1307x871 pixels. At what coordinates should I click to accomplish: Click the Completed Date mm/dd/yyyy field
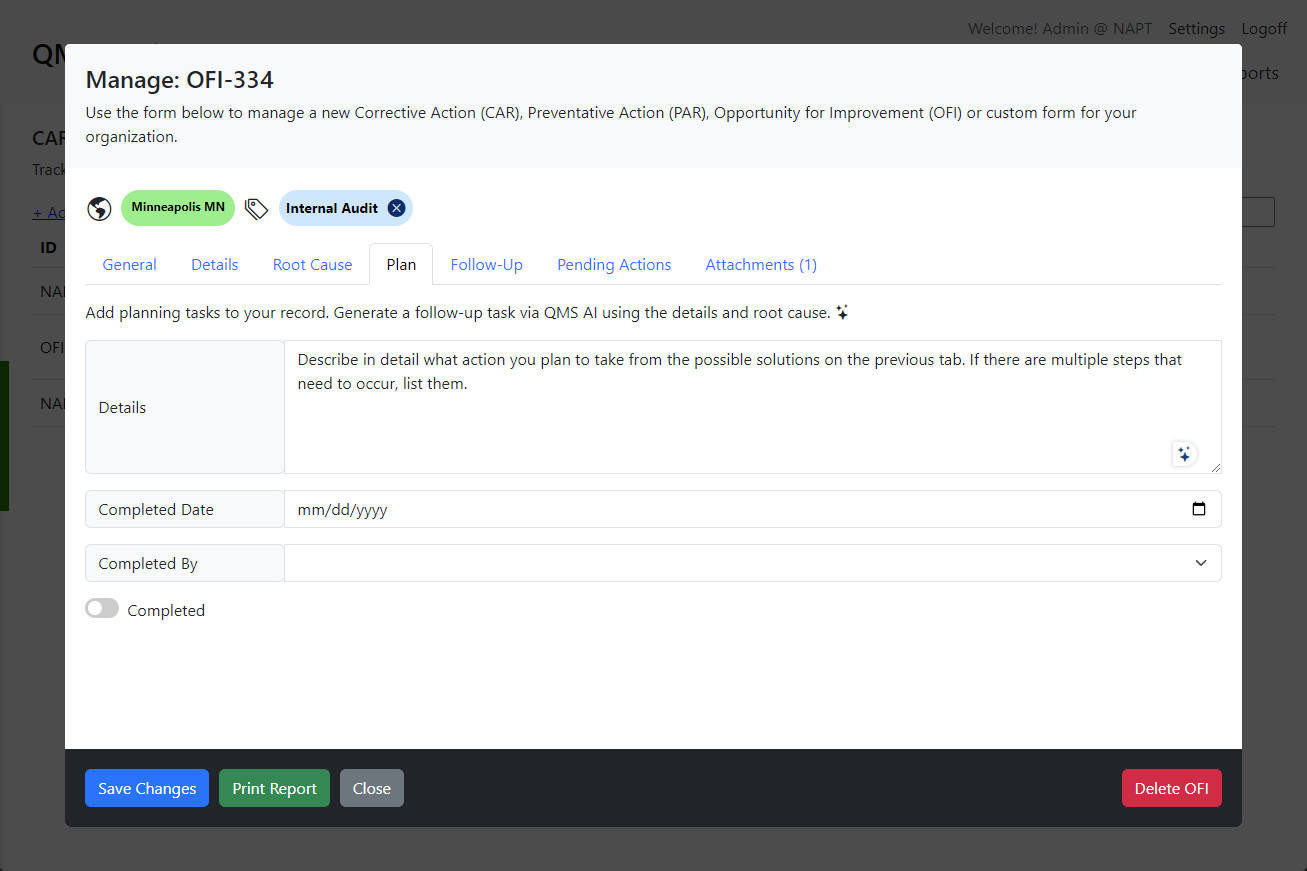pyautogui.click(x=753, y=509)
